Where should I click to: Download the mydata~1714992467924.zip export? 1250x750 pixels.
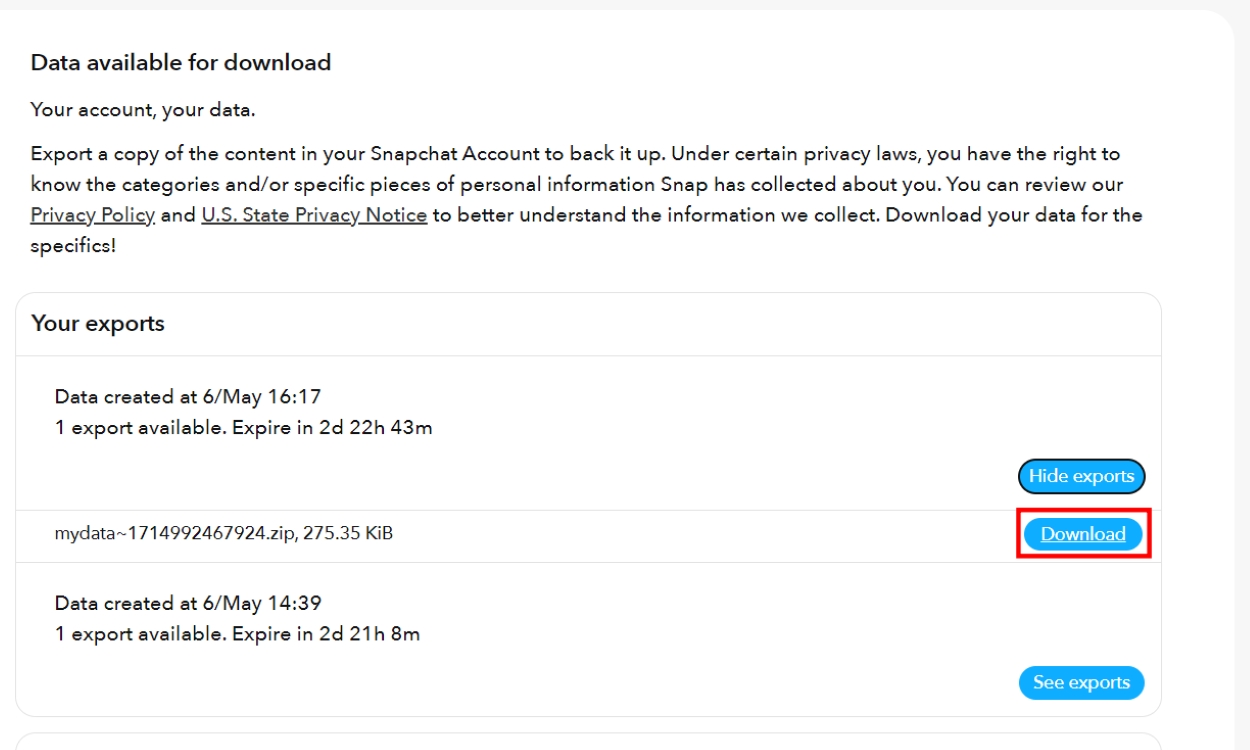click(x=1081, y=534)
